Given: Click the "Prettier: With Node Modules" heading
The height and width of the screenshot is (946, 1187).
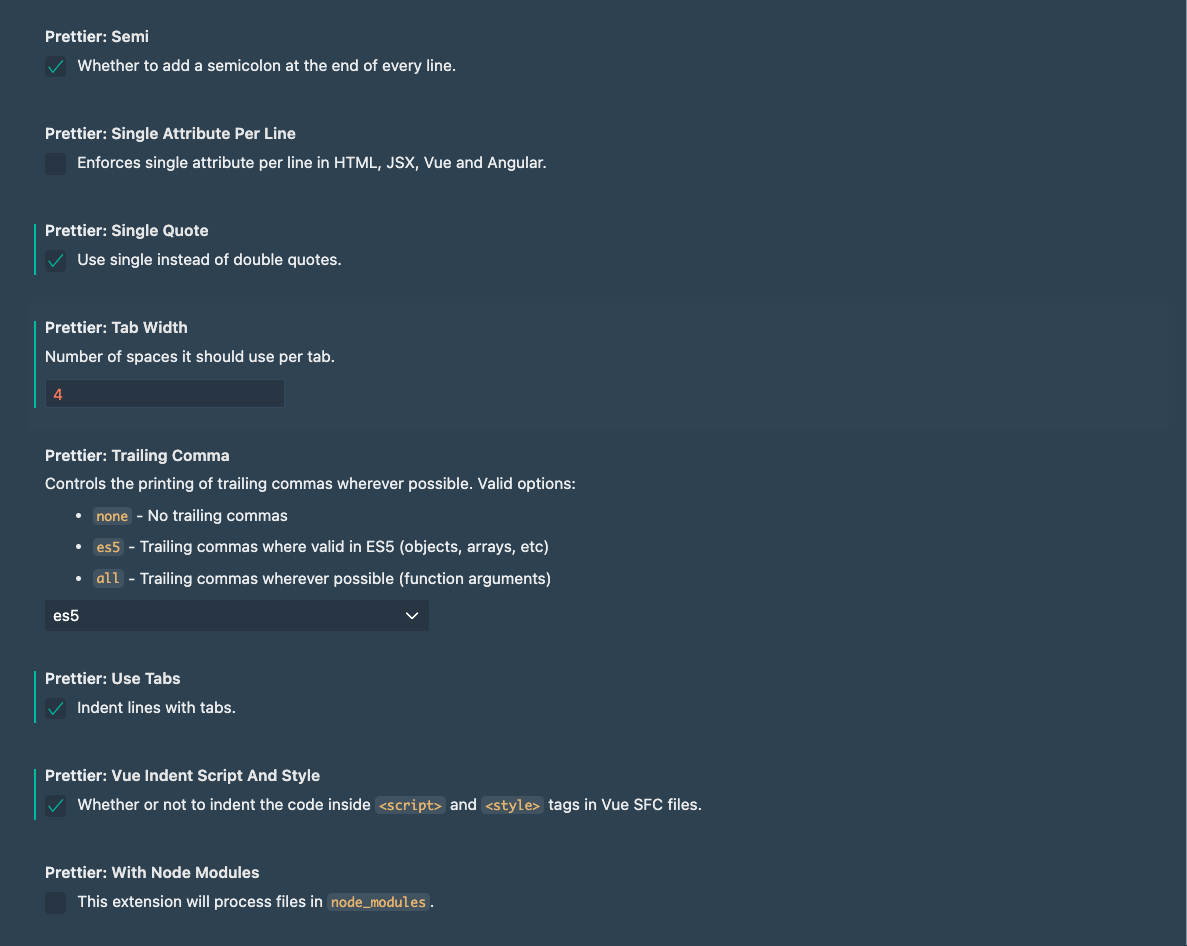Looking at the screenshot, I should (152, 873).
